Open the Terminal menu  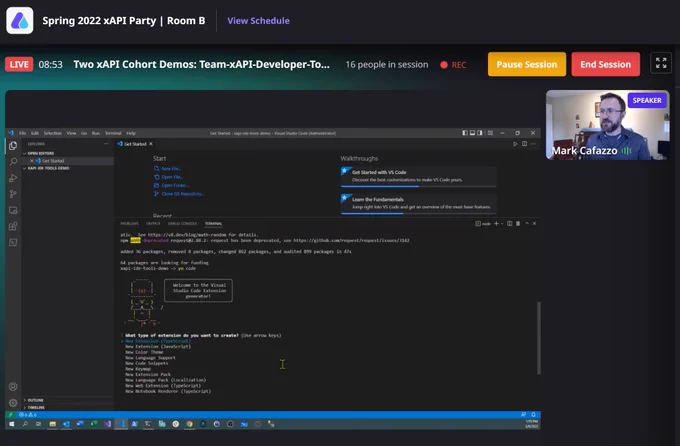pos(113,133)
